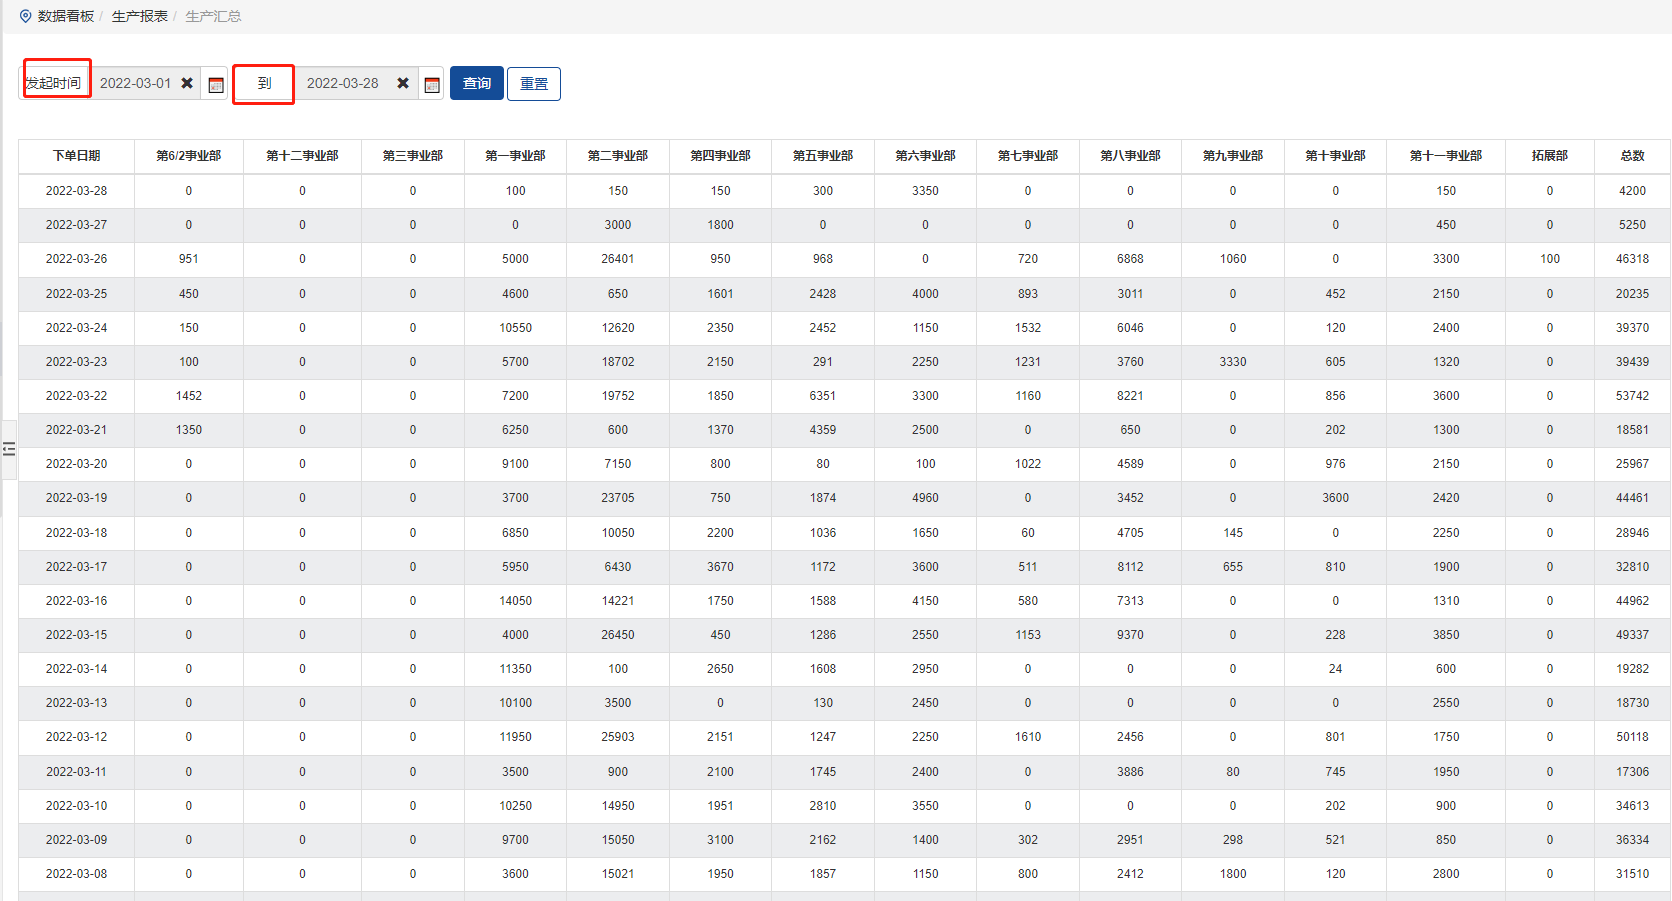Focus the start date field showing 2022-03-01

click(135, 83)
